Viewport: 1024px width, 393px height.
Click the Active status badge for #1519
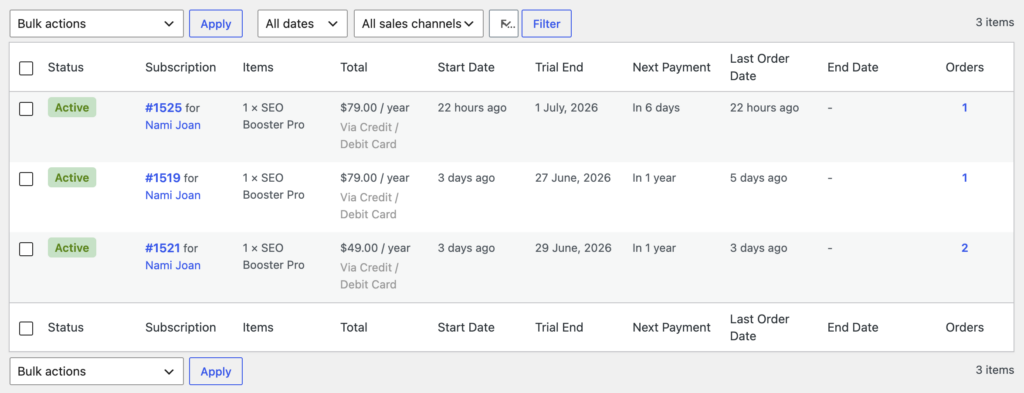[72, 178]
